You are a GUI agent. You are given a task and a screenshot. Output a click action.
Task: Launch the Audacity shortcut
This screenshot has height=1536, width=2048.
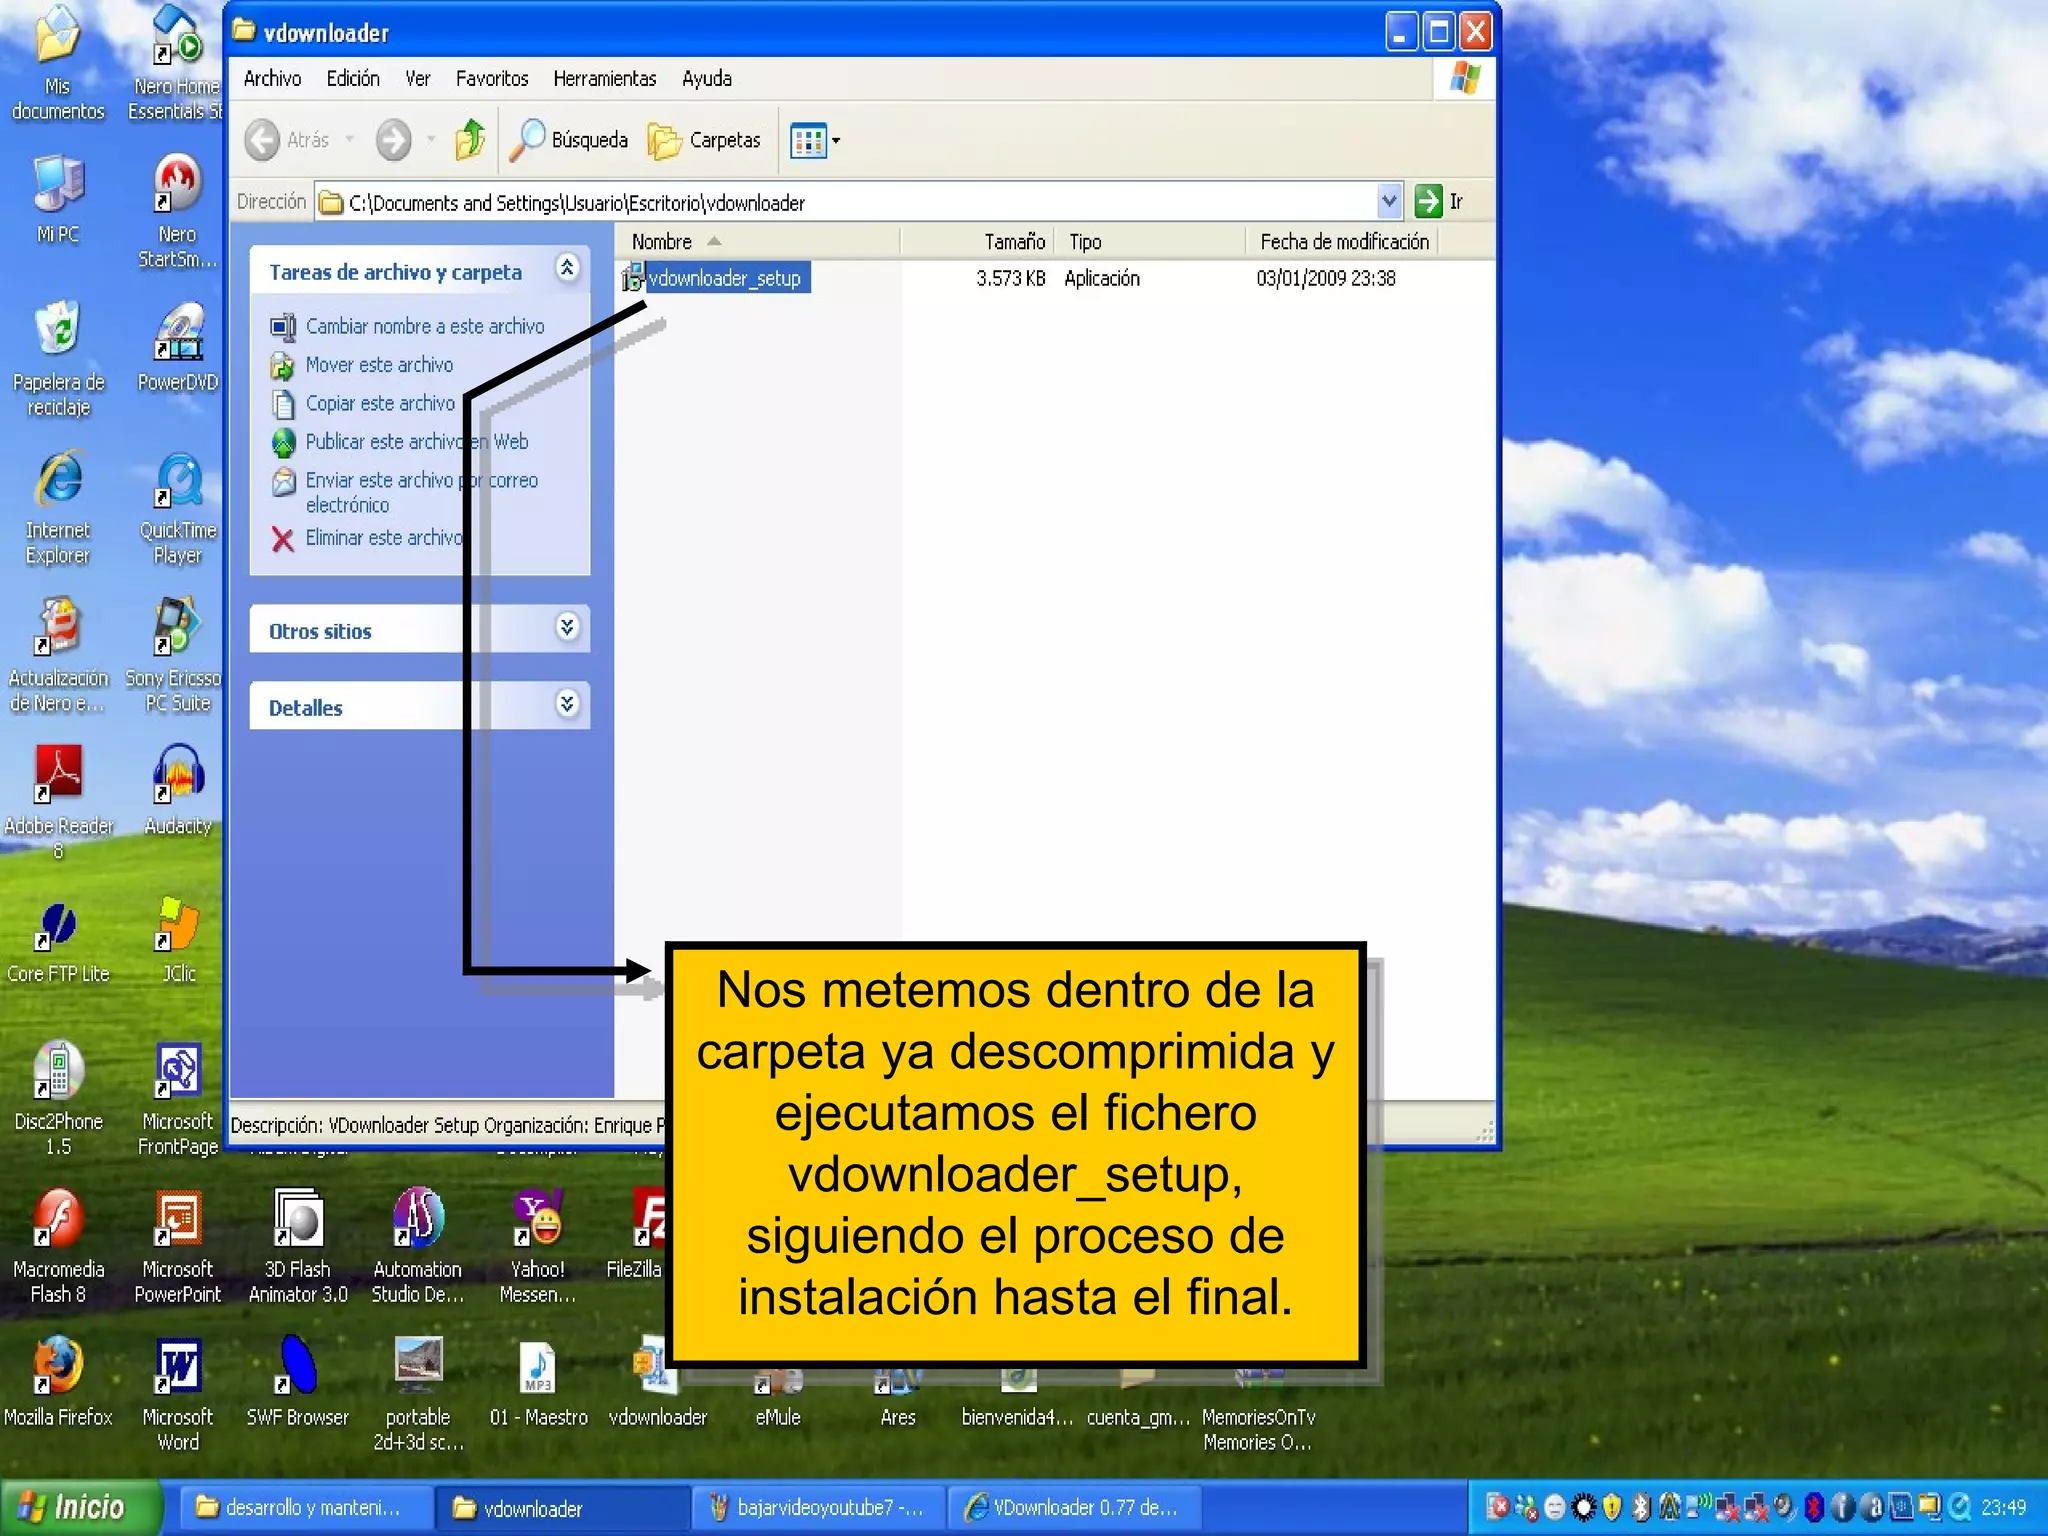178,790
